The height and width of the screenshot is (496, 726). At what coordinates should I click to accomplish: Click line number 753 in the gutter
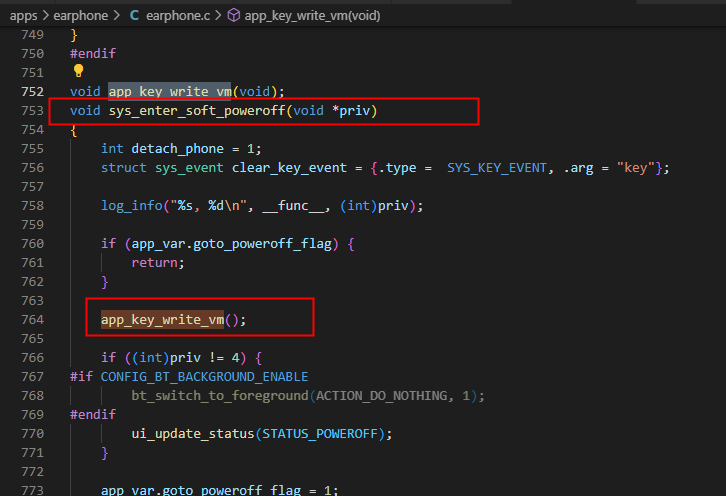pyautogui.click(x=32, y=111)
